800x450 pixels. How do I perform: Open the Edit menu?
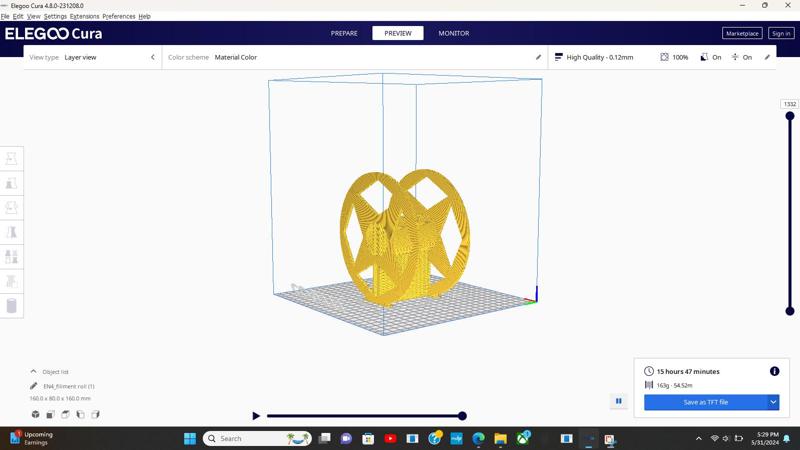pyautogui.click(x=18, y=16)
